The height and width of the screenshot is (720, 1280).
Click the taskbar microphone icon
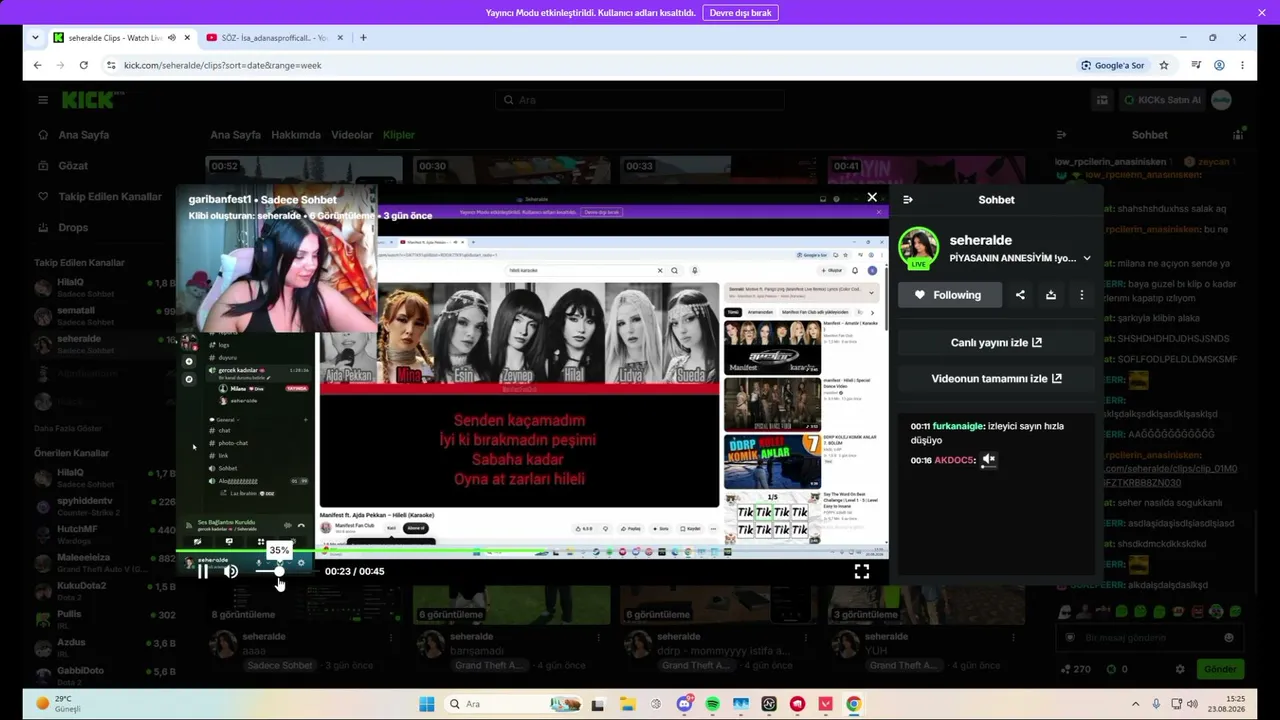coord(1157,704)
